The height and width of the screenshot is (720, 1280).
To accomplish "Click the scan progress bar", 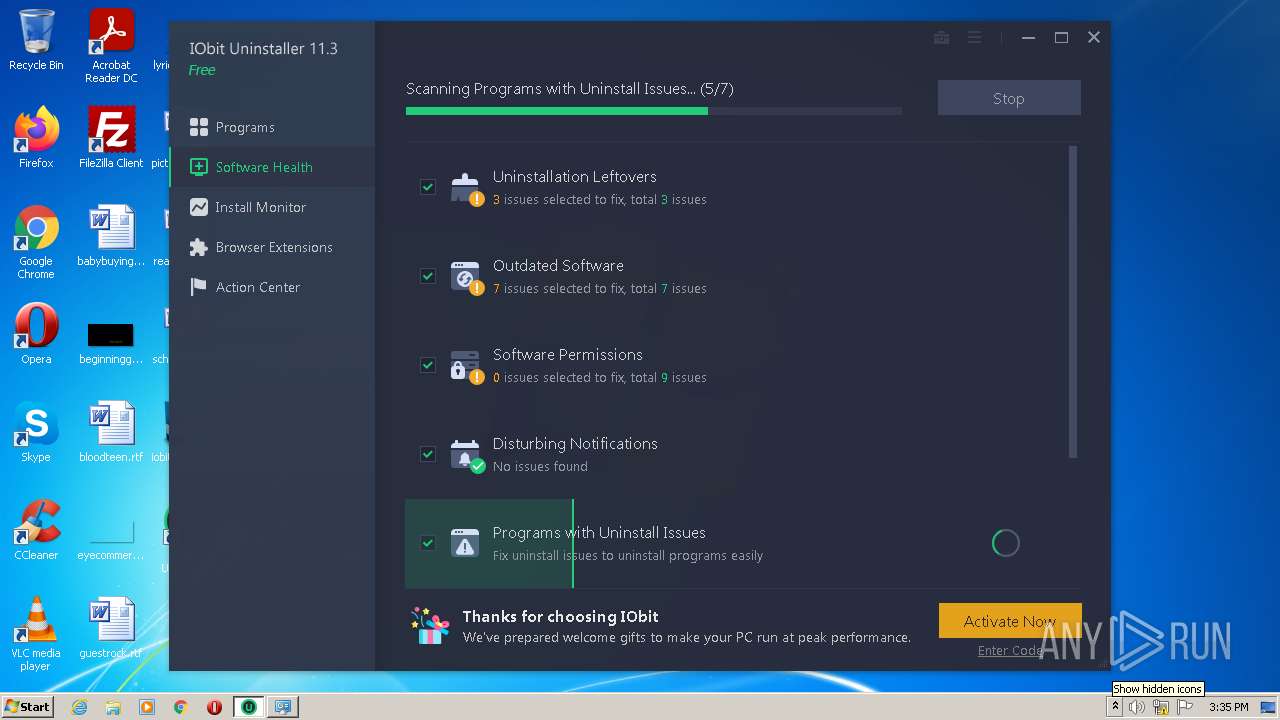I will coord(654,111).
